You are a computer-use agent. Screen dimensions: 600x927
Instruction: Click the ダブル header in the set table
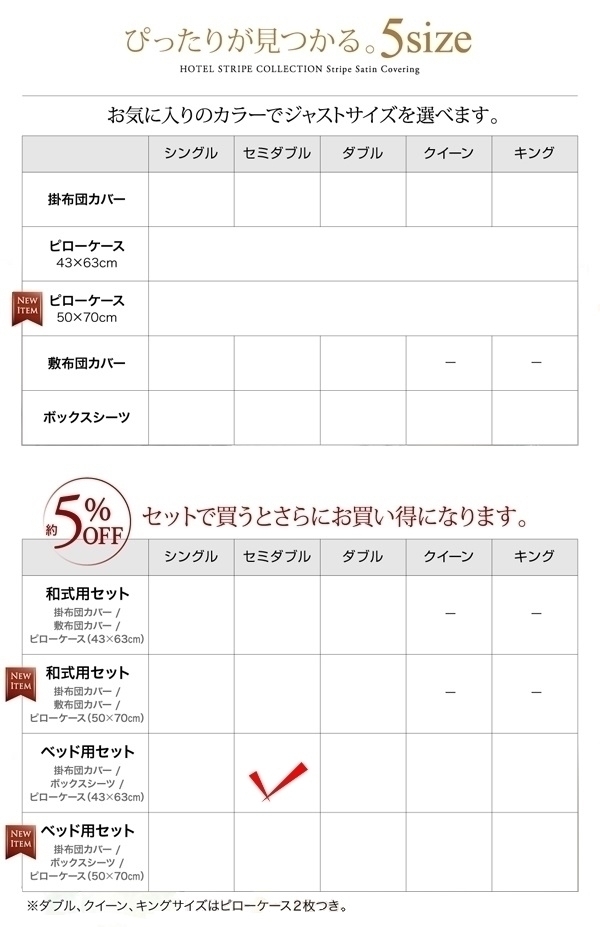click(x=363, y=556)
